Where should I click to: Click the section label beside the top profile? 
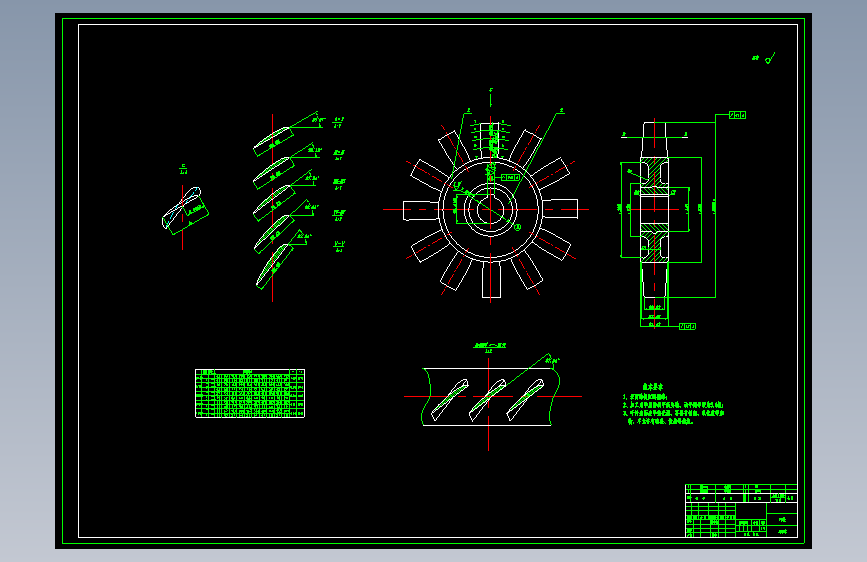(338, 122)
